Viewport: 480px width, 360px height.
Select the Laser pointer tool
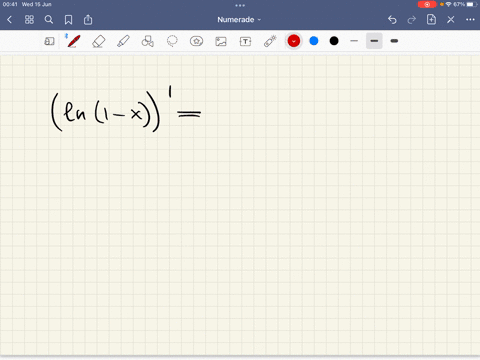click(270, 41)
